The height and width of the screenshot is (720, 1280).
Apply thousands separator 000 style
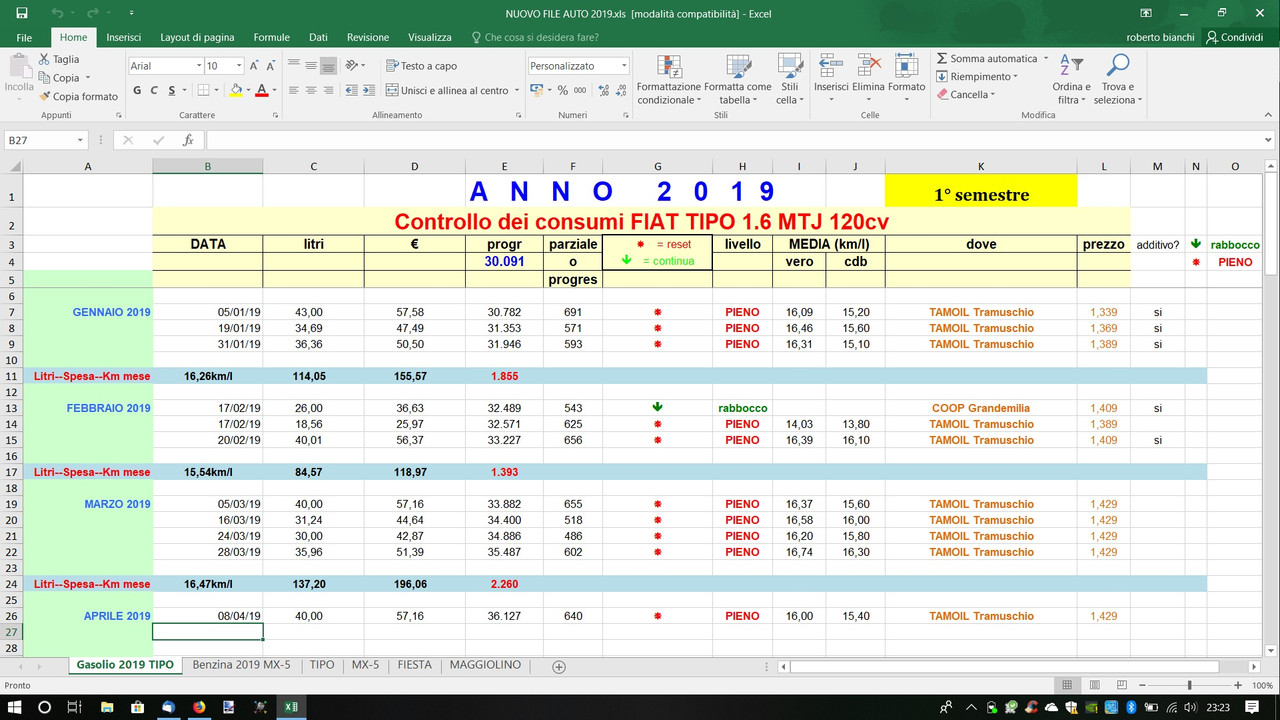pyautogui.click(x=580, y=90)
